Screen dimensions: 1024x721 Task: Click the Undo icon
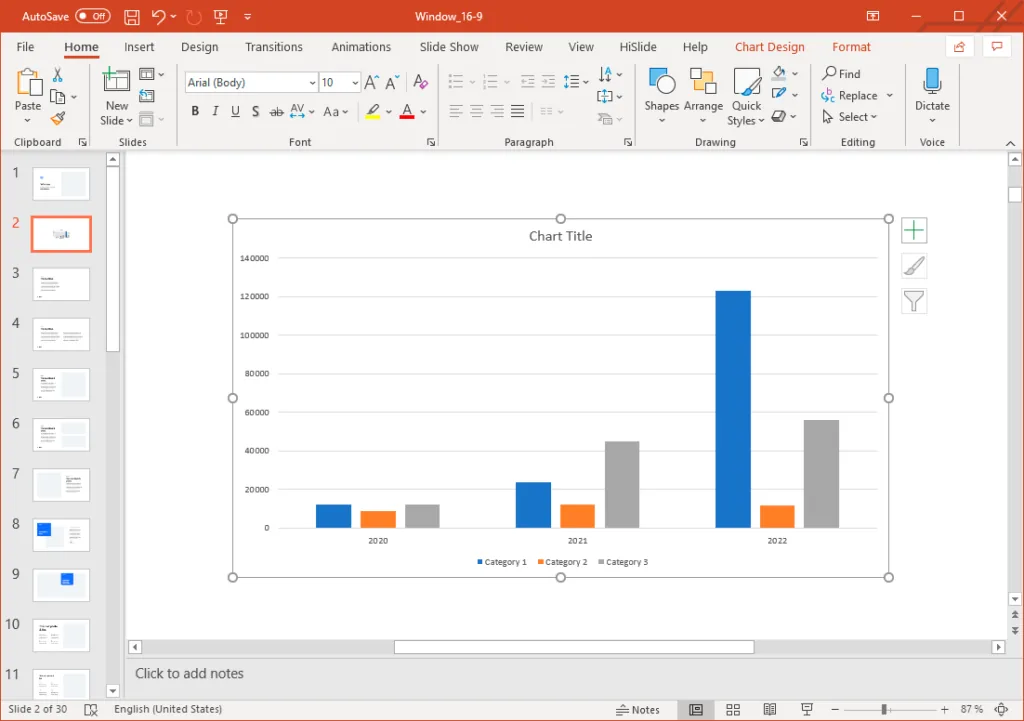(159, 17)
